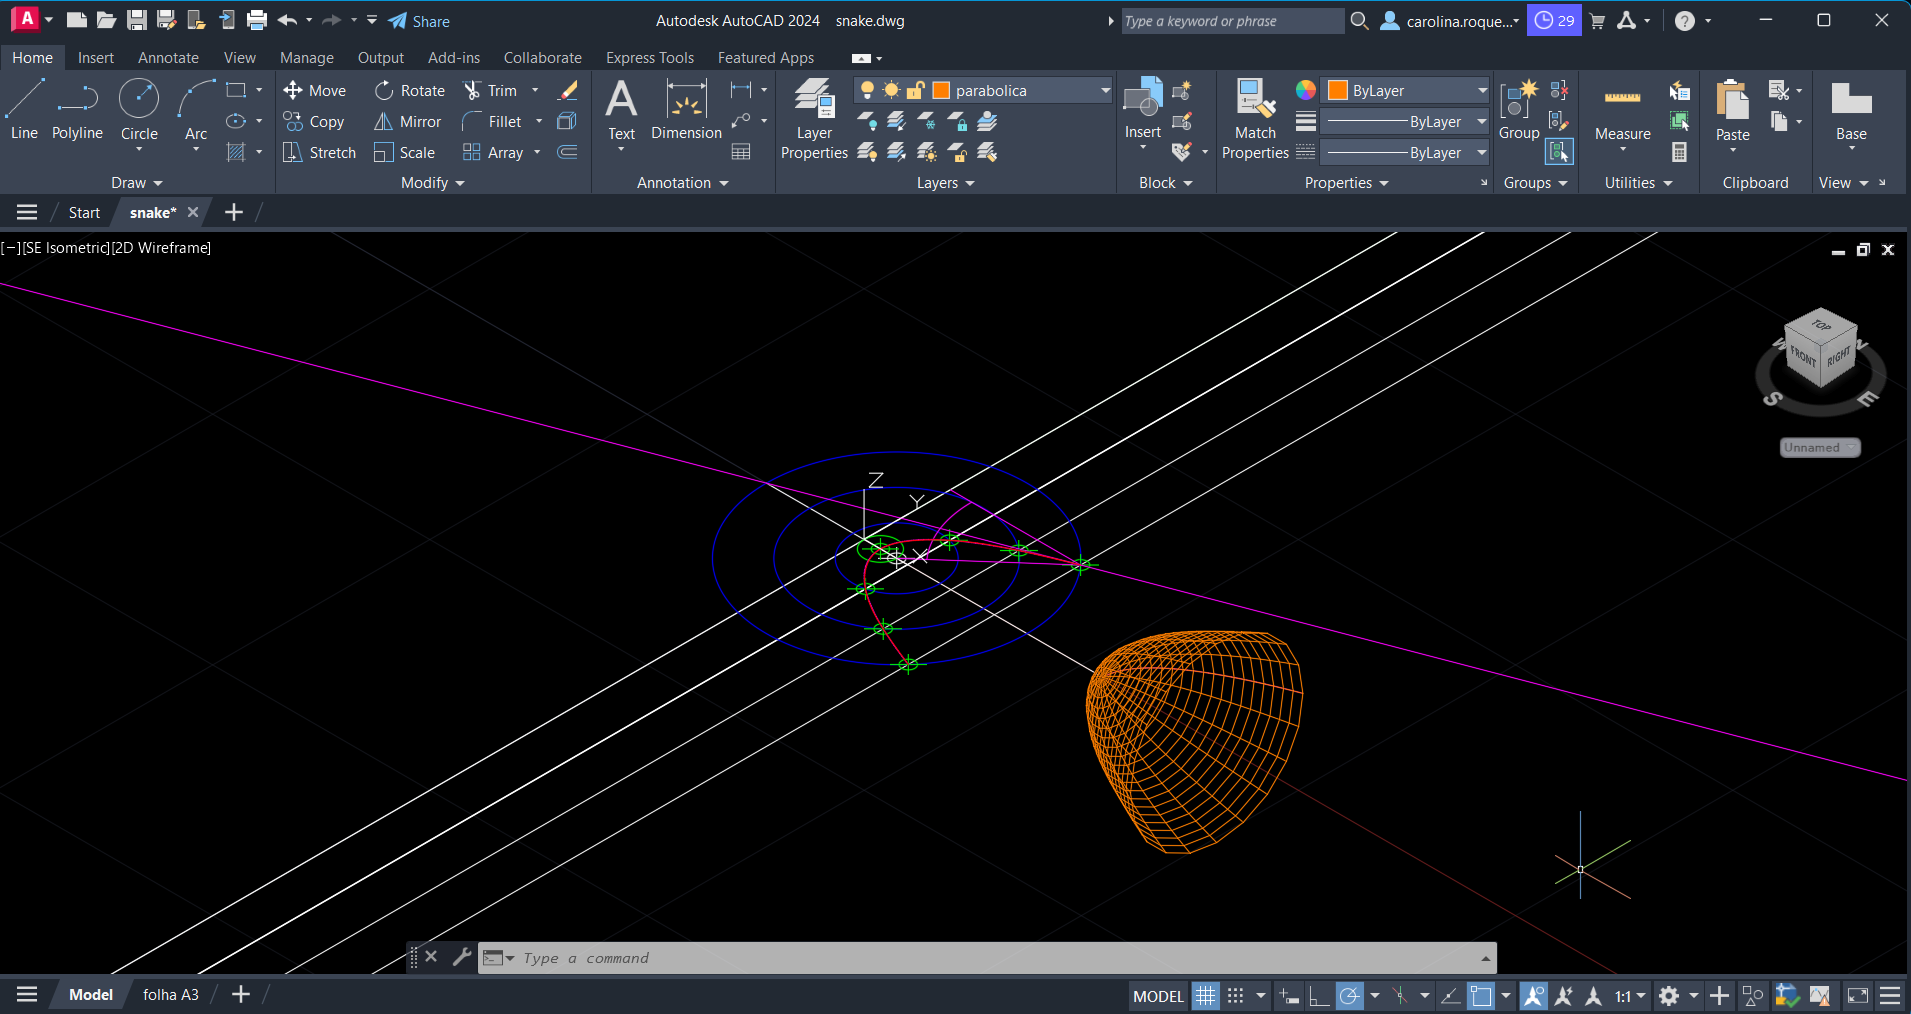This screenshot has width=1911, height=1014.
Task: Switch to the Annotate ribbon tab
Action: tap(168, 58)
